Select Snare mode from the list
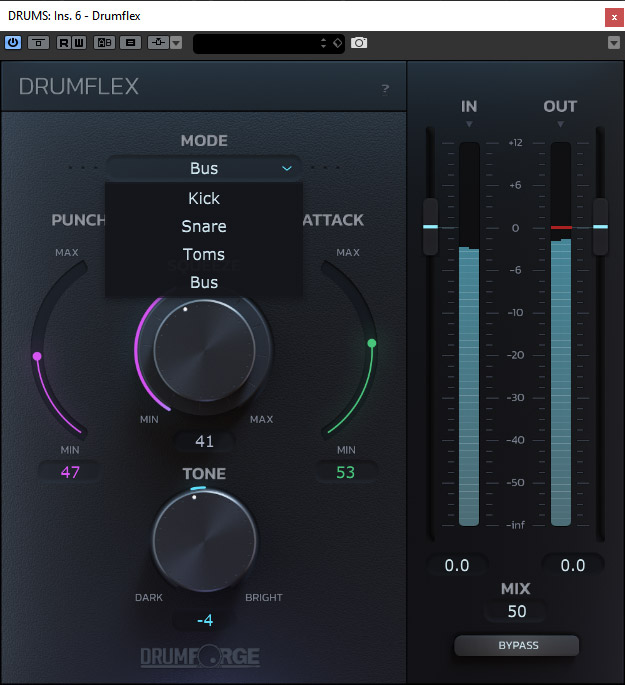 204,226
